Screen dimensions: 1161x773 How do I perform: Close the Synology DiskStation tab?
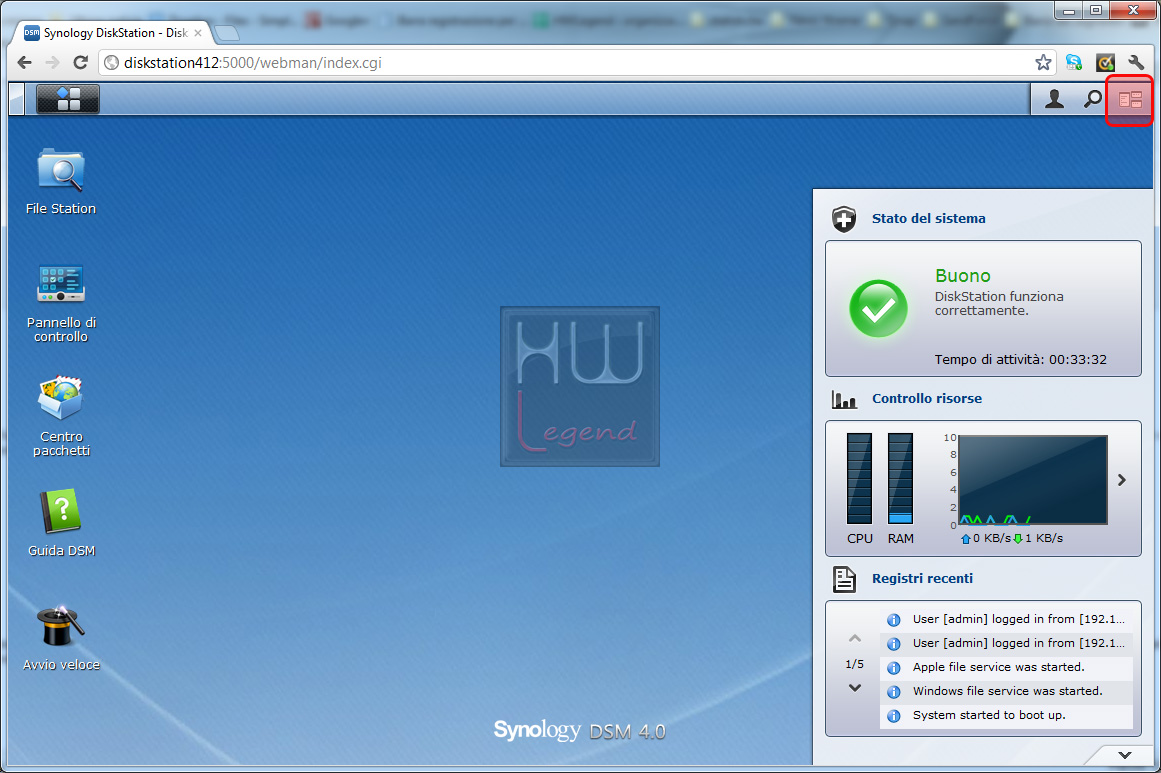(x=198, y=33)
